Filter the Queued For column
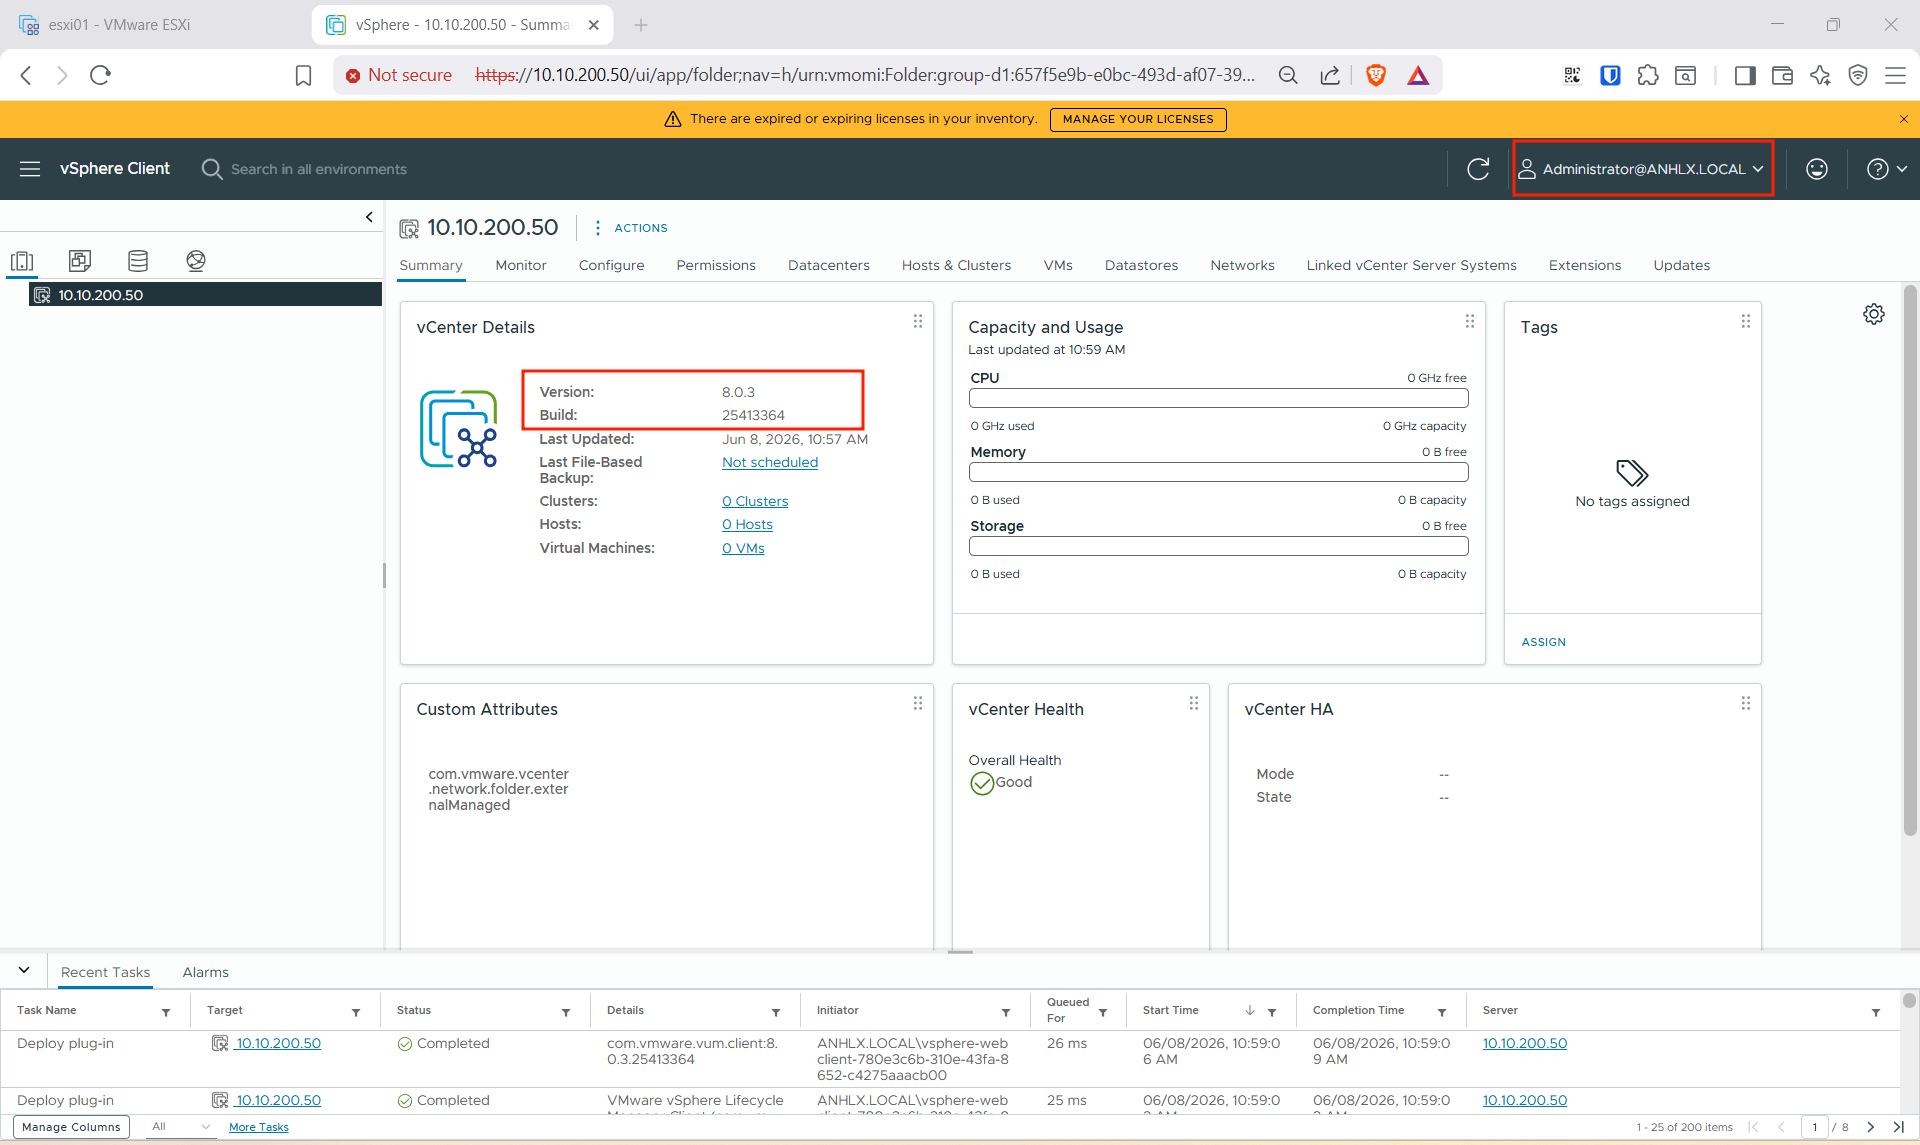 coord(1103,1012)
